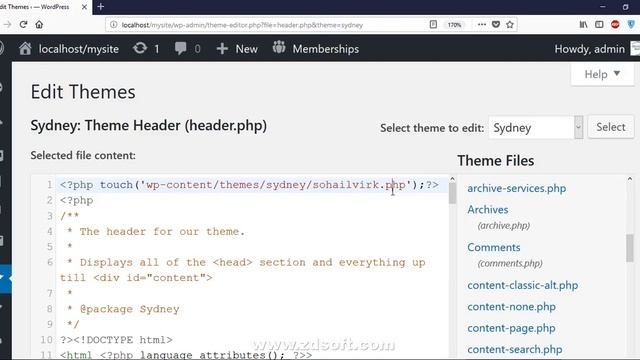Open page actions three-dots menu
640x360 pixels.
click(482, 24)
